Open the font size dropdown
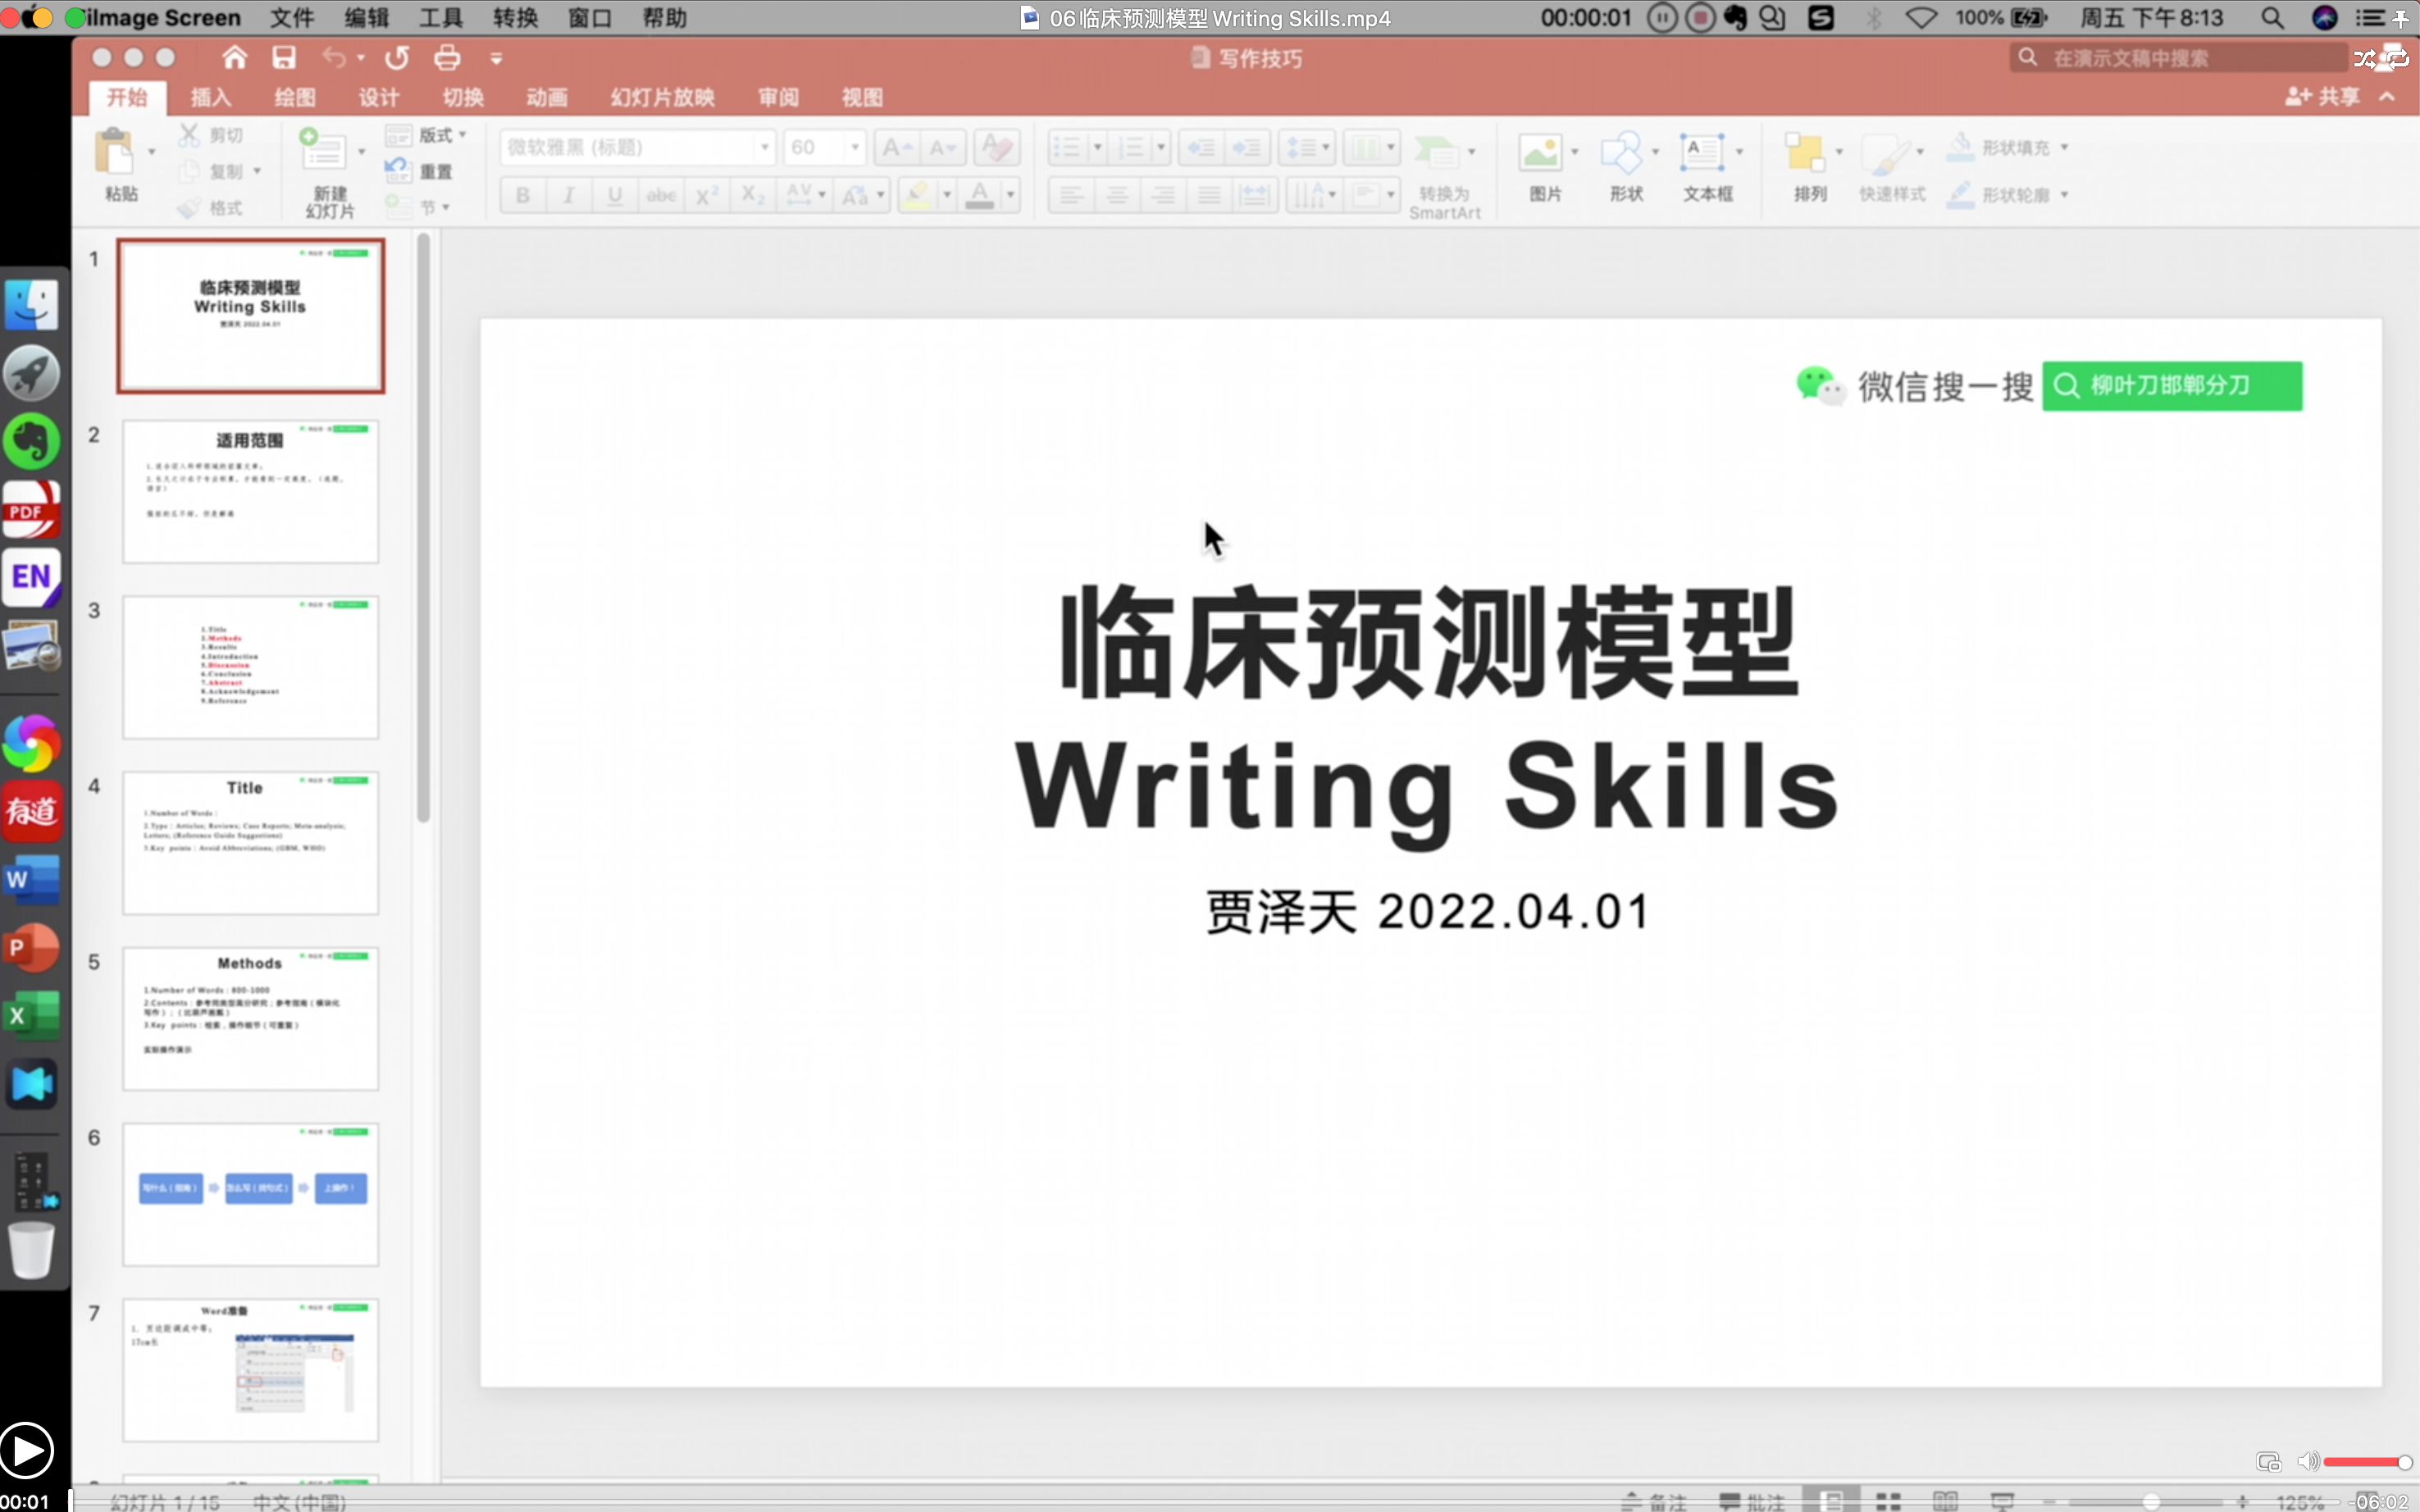 853,147
